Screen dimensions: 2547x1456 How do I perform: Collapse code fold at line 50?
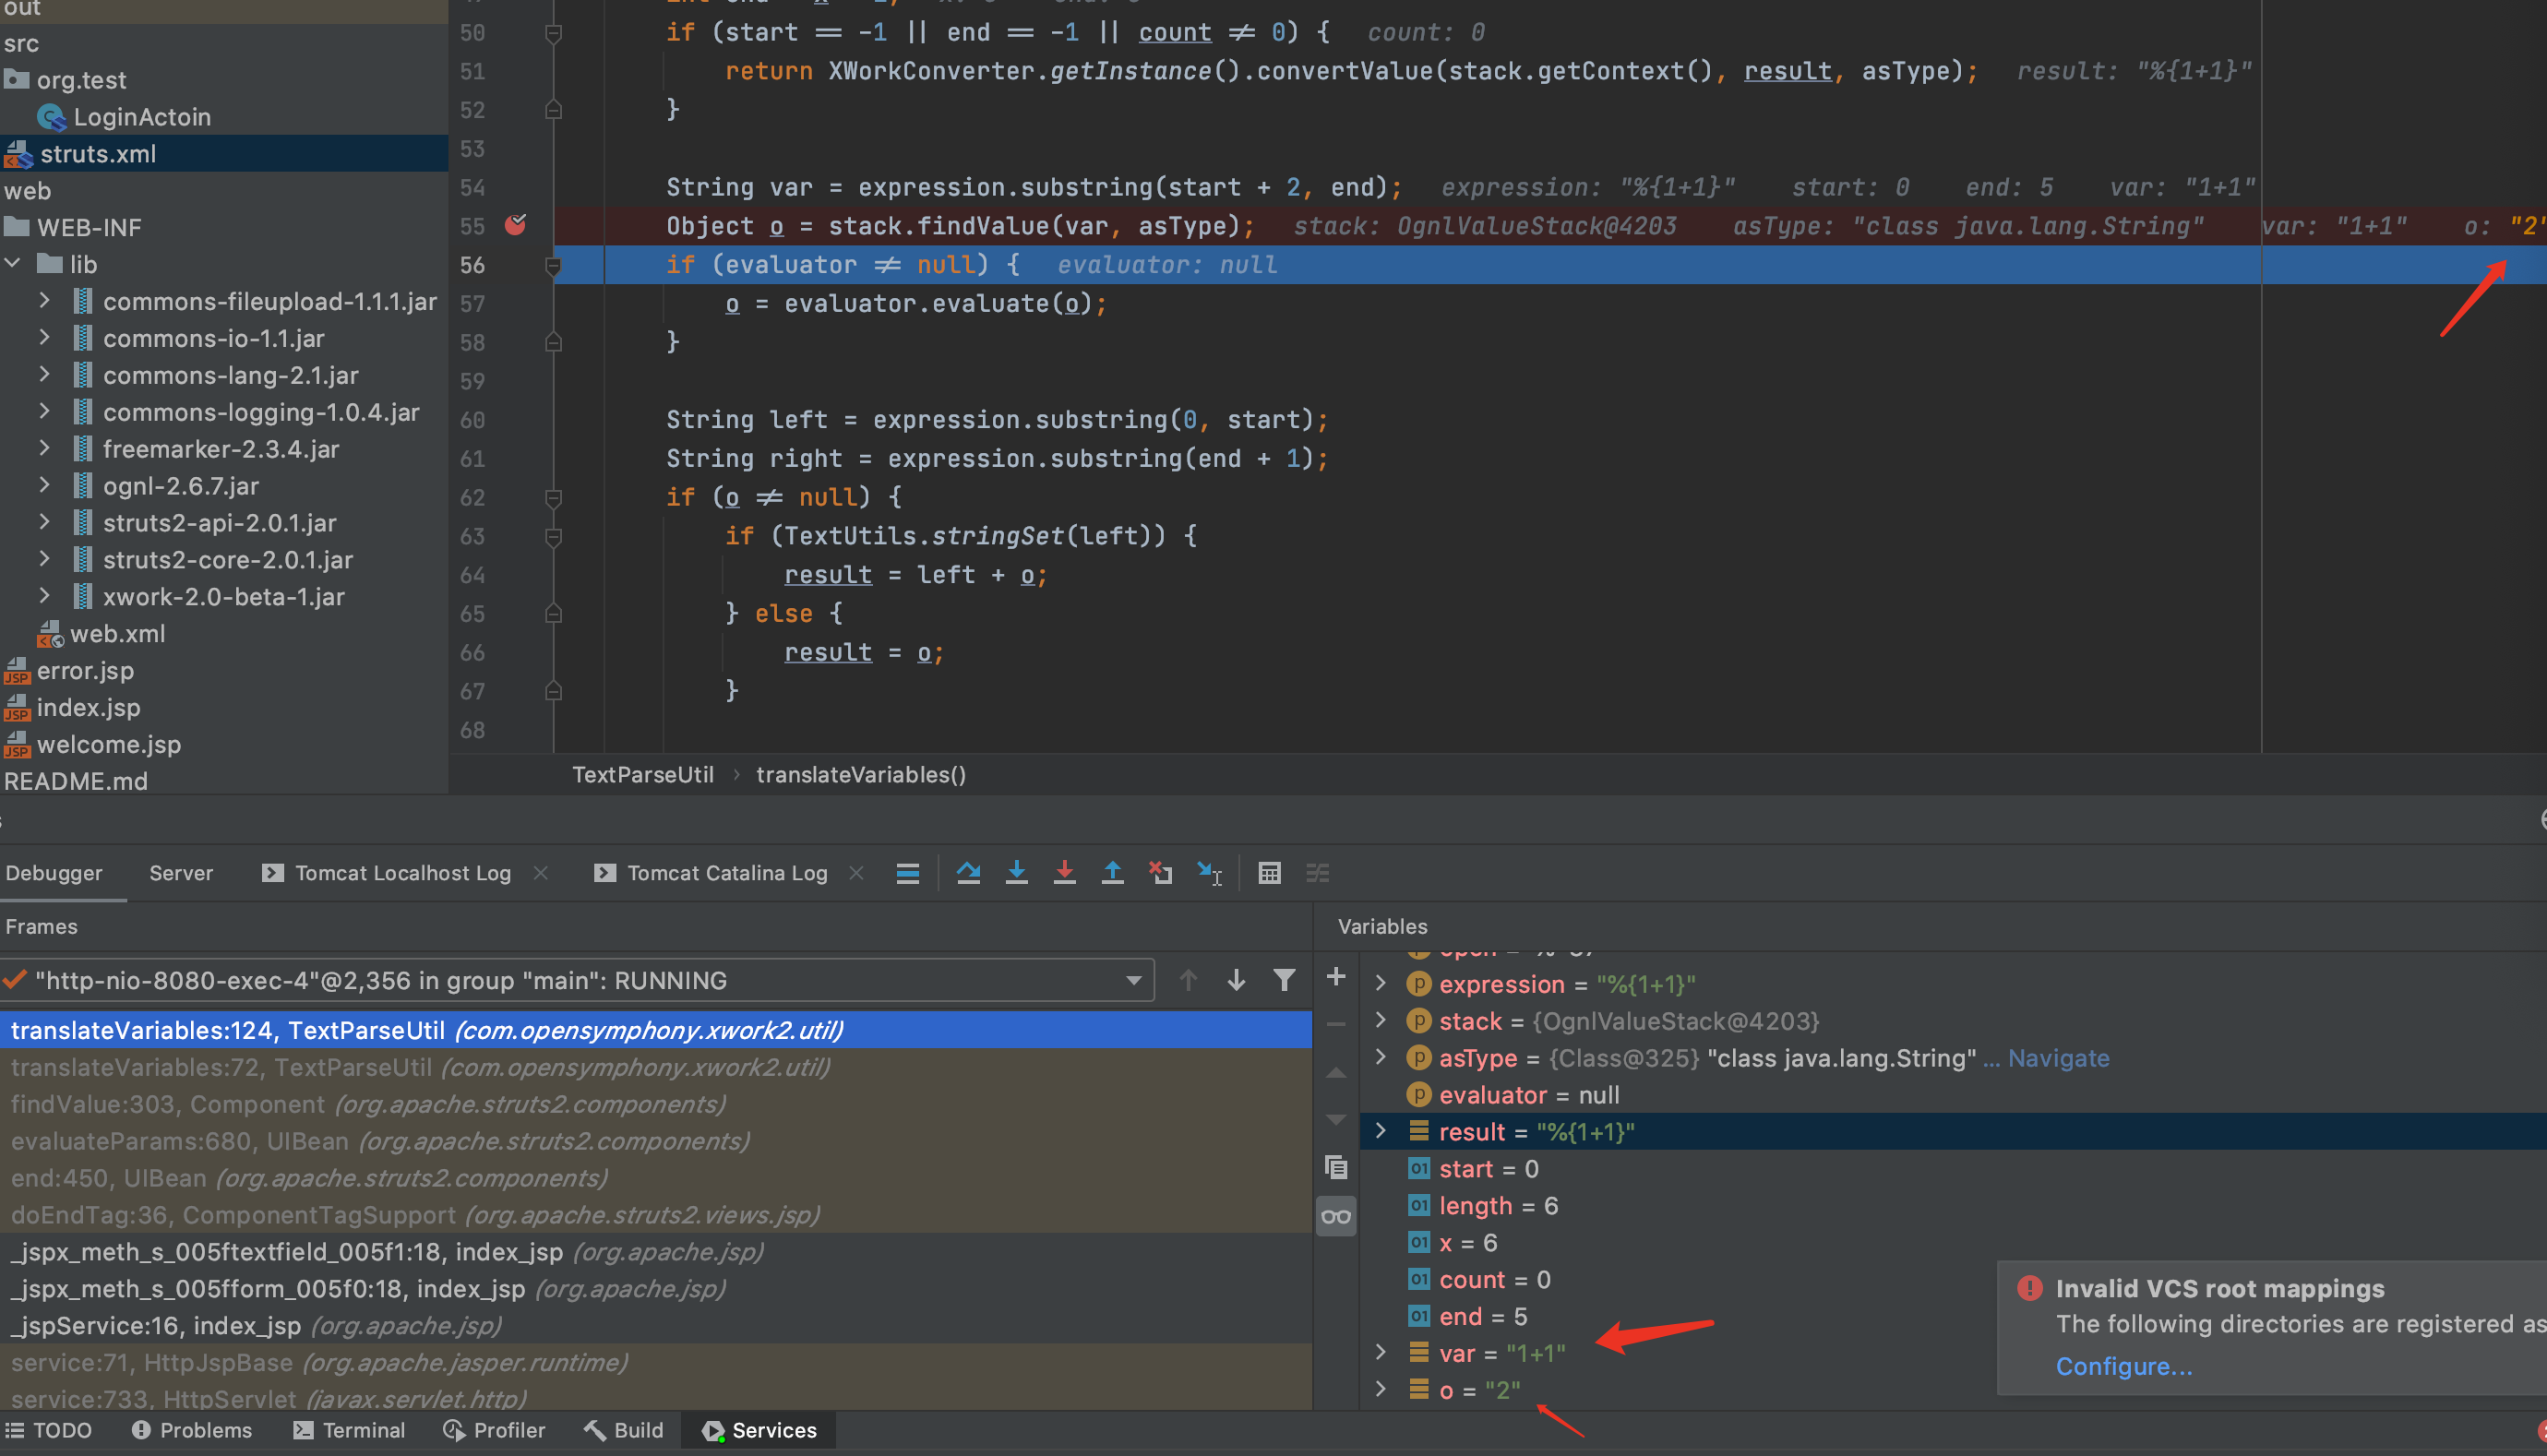tap(553, 33)
